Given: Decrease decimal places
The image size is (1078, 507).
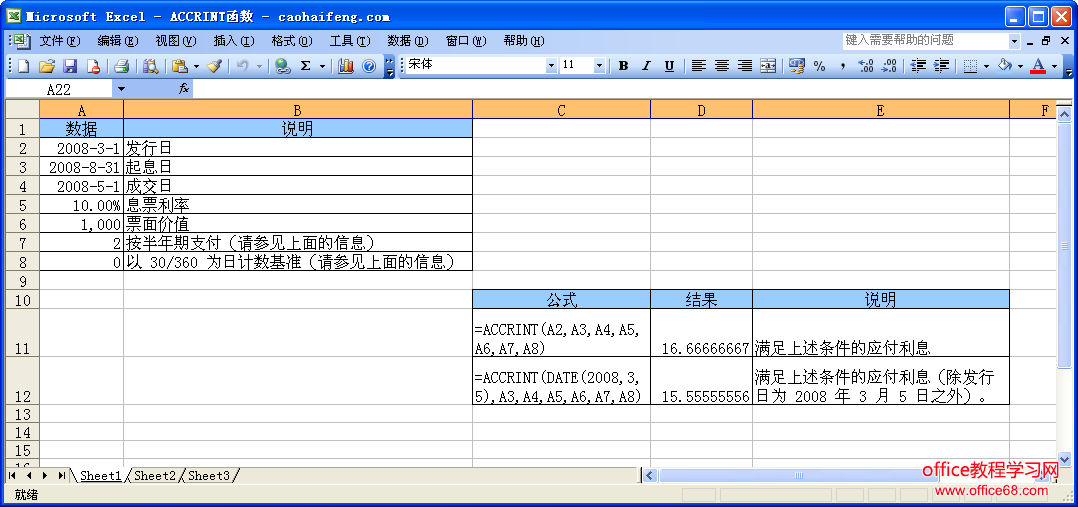Looking at the screenshot, I should pos(889,66).
